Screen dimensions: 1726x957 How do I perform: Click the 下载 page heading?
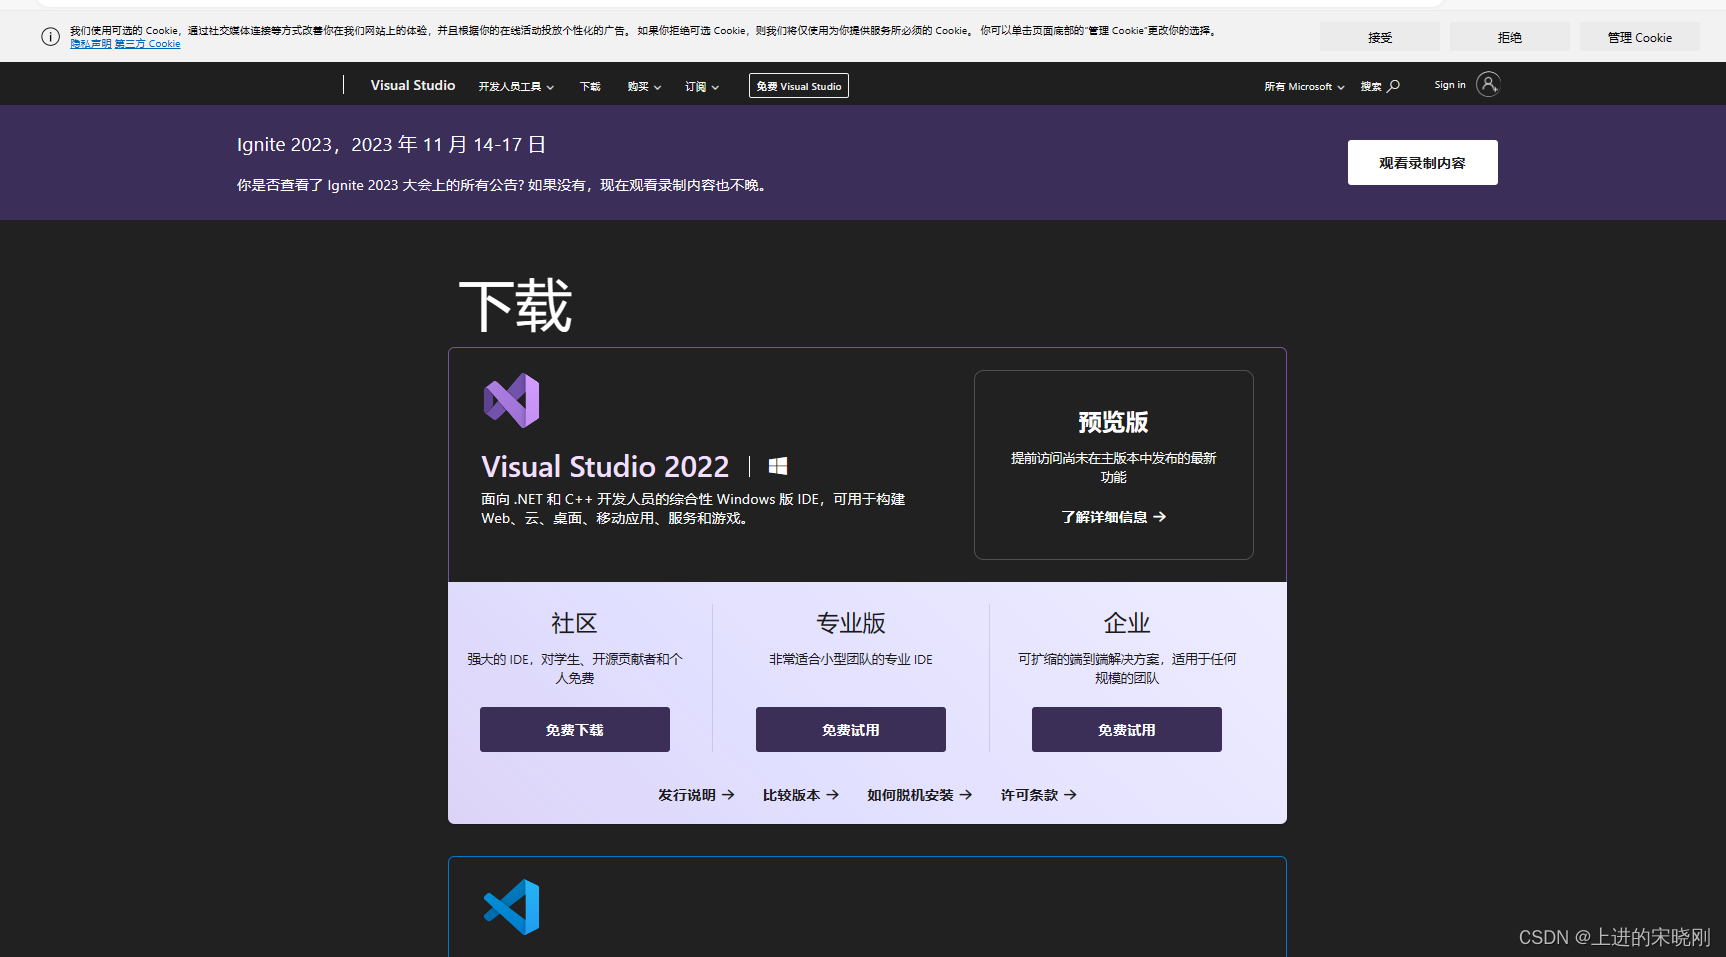coord(516,306)
